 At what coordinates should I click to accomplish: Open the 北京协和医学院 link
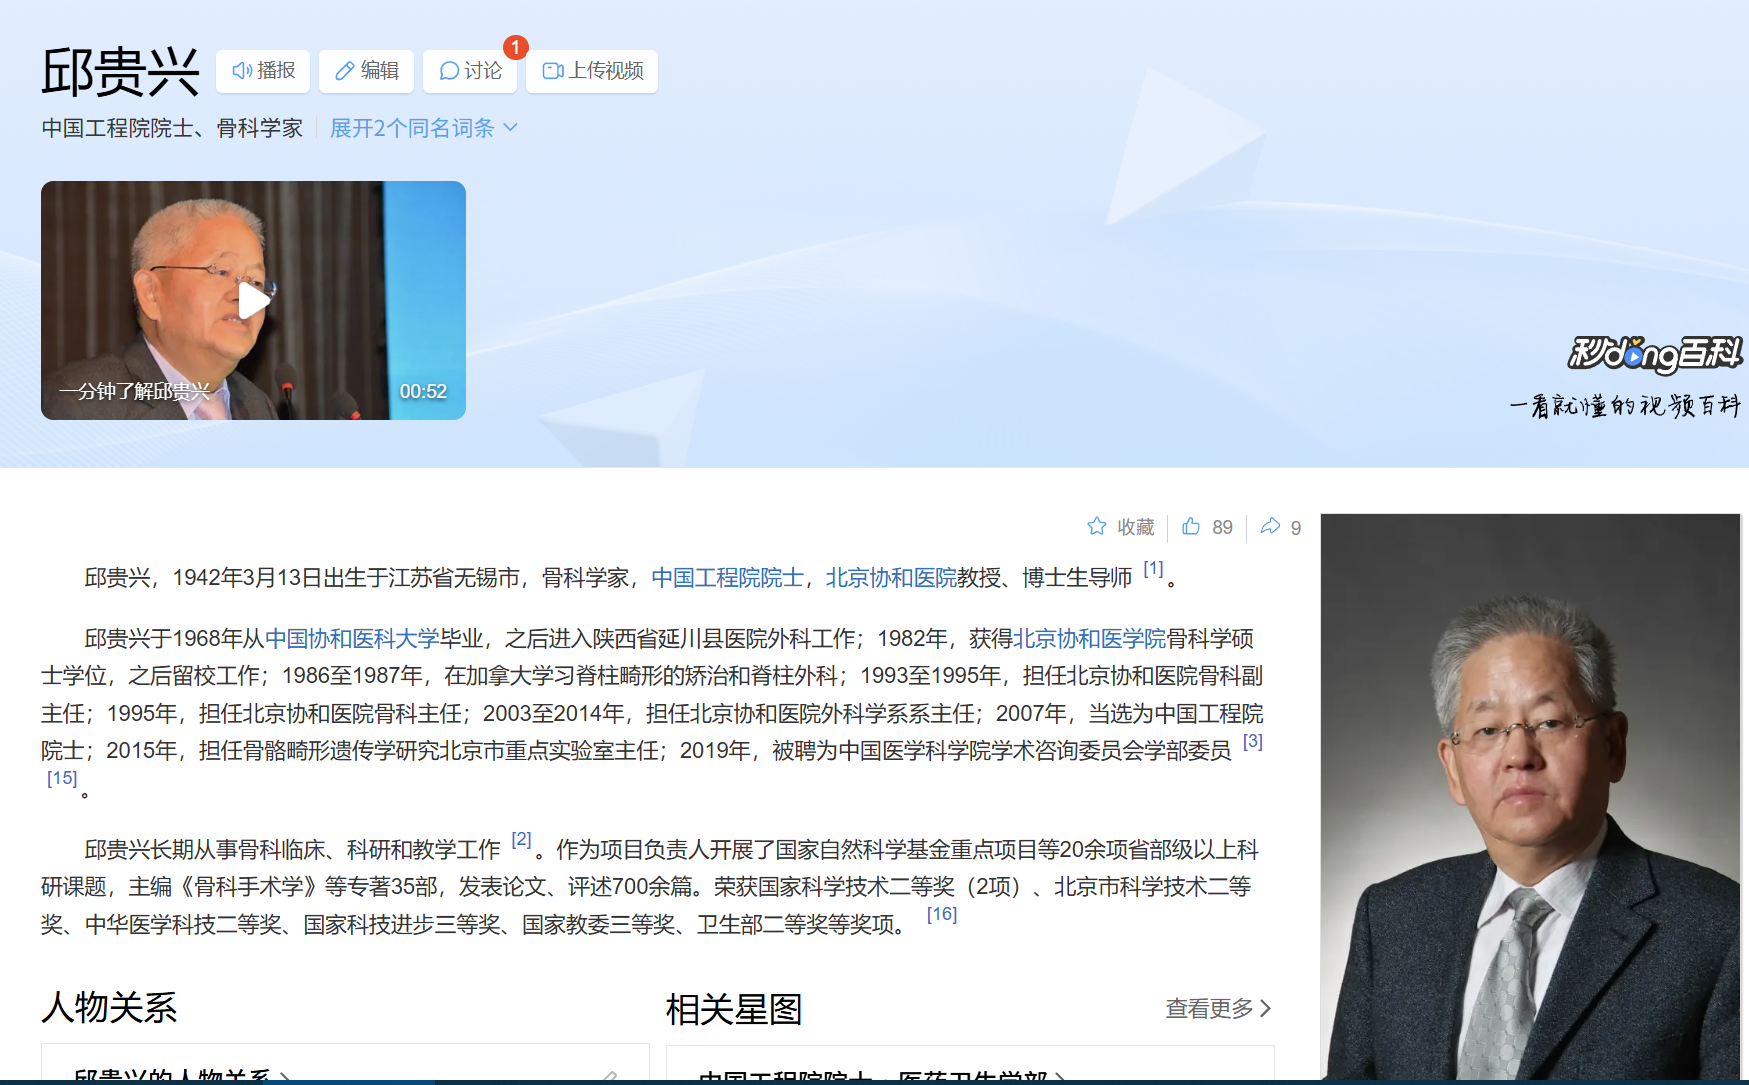pyautogui.click(x=1089, y=639)
